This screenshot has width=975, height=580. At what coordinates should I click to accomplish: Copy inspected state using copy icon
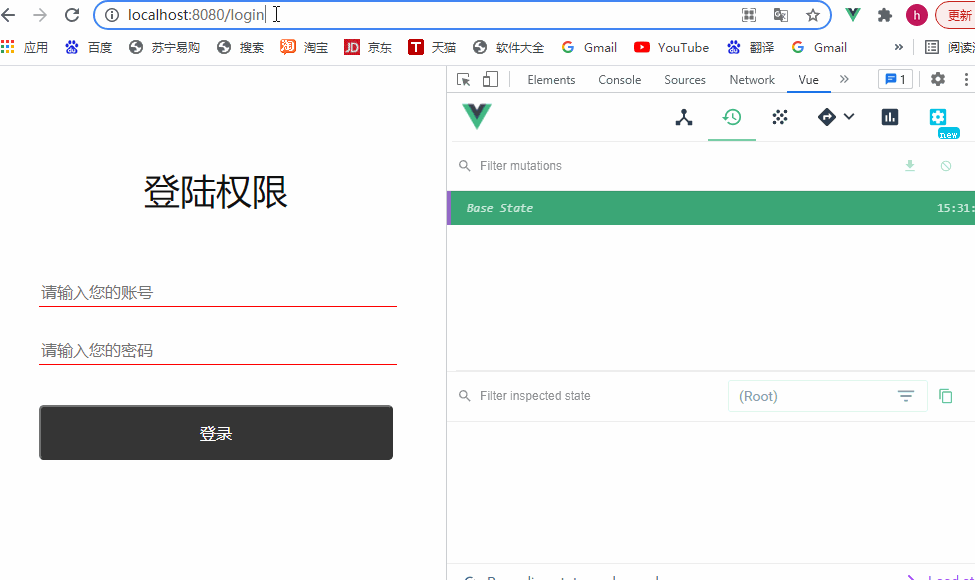point(946,395)
